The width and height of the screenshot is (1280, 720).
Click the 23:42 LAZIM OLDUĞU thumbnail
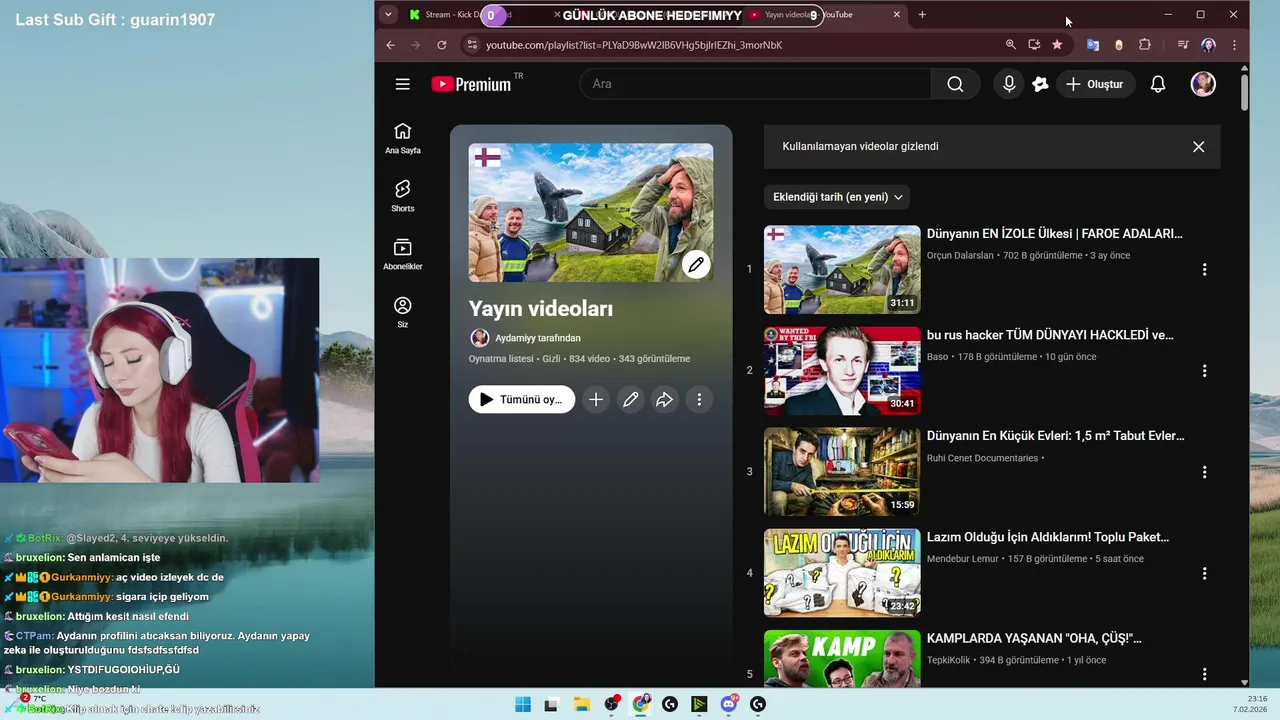pos(842,573)
